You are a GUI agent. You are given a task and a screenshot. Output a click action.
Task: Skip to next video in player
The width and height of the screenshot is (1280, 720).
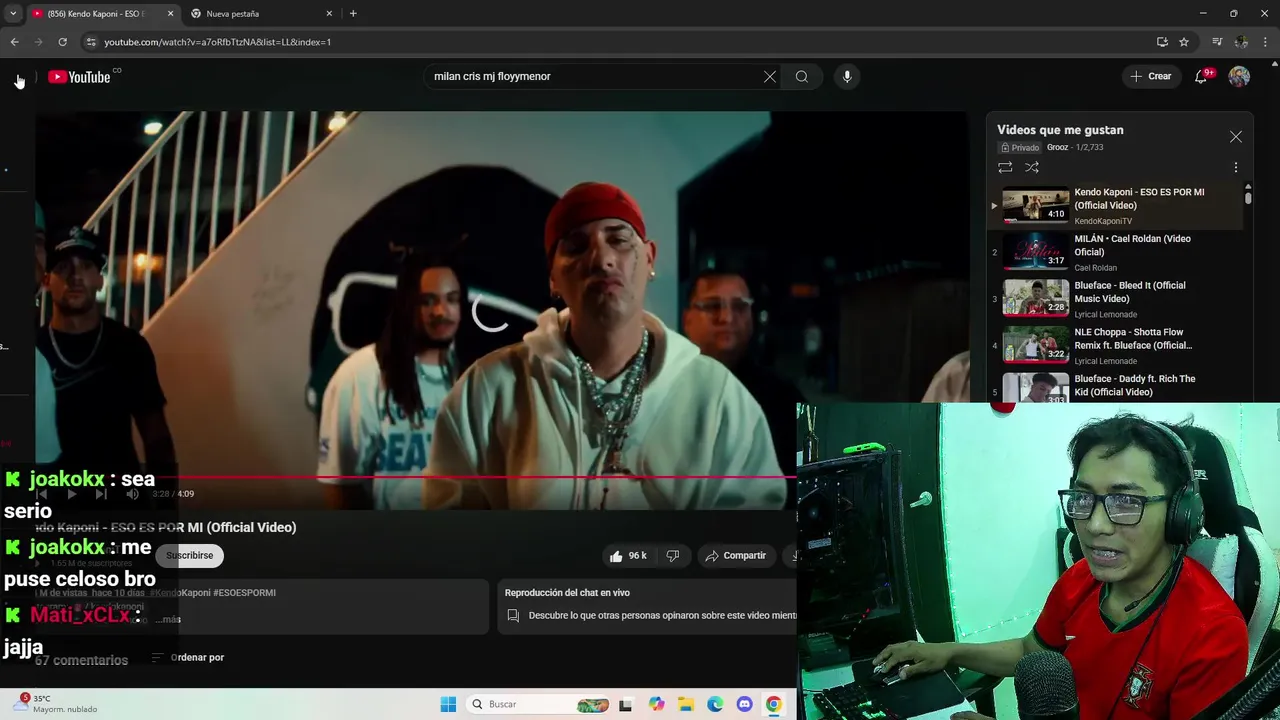pyautogui.click(x=101, y=494)
